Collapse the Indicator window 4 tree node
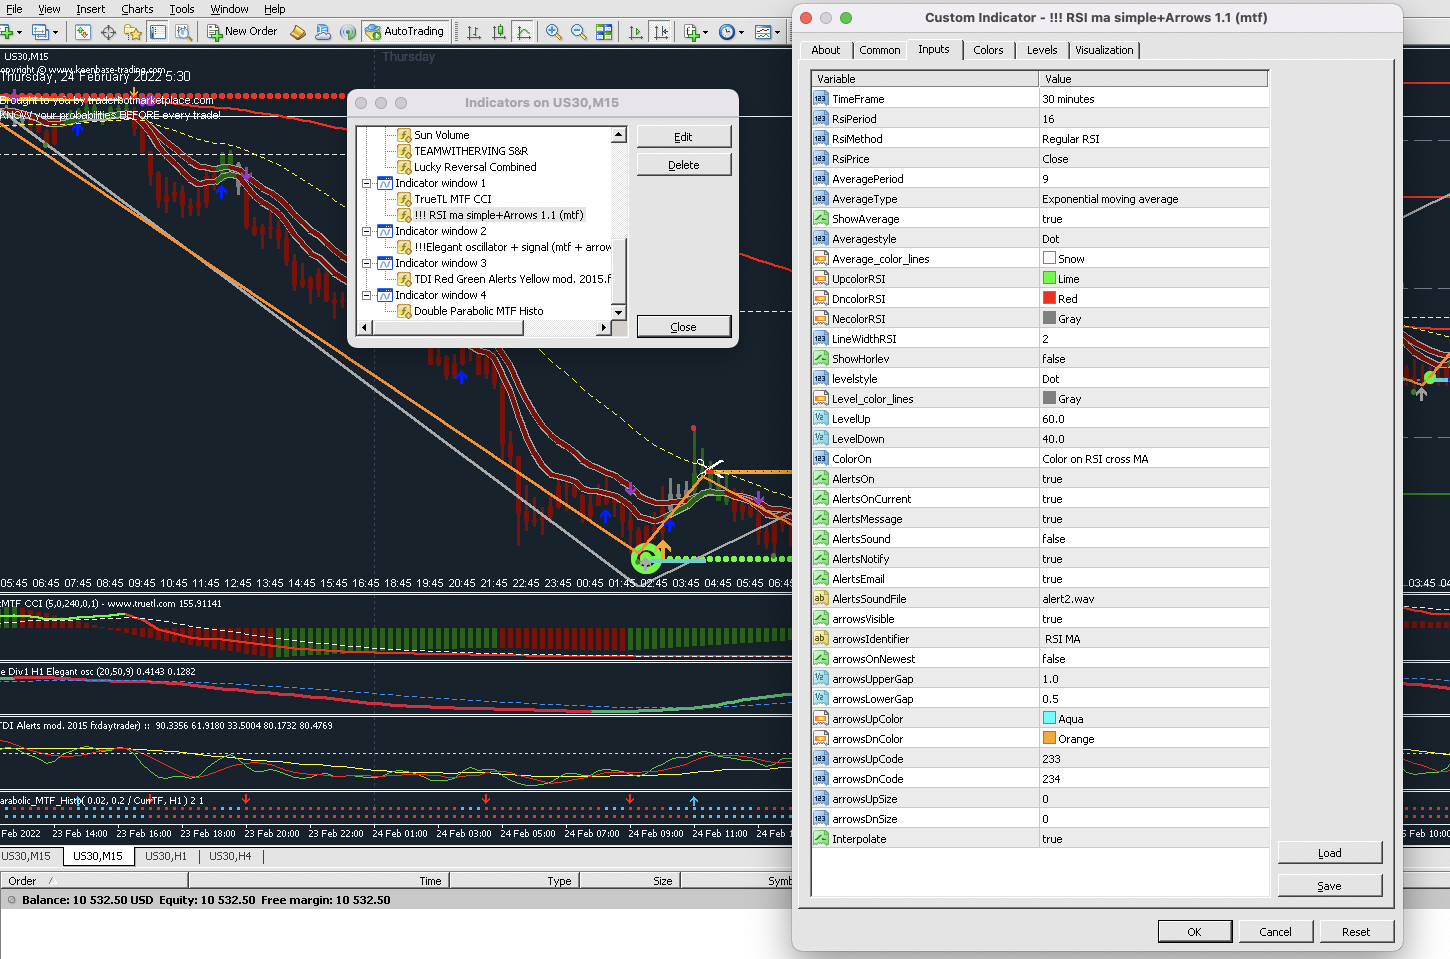Screen dimensions: 1450x959 367,295
